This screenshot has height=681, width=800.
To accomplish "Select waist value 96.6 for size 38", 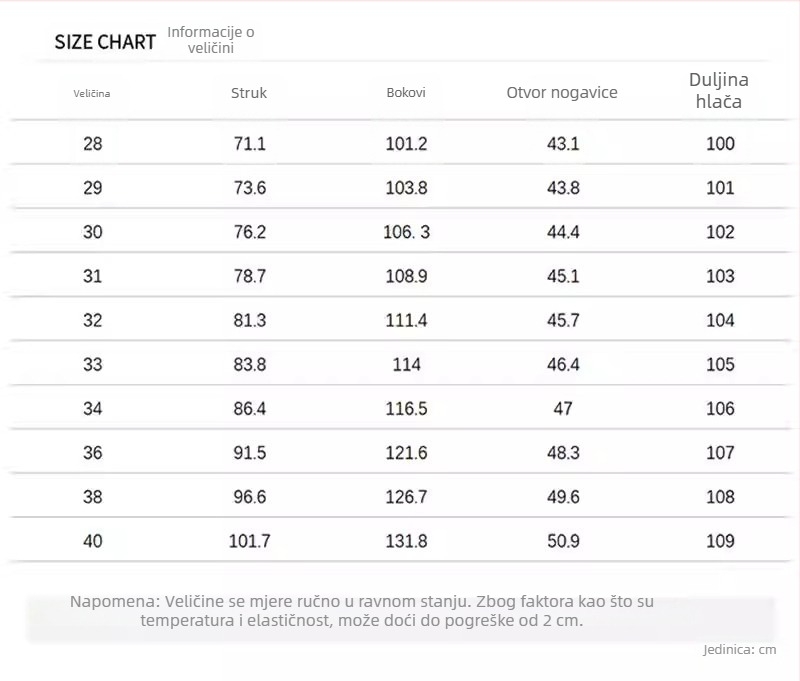I will [249, 497].
